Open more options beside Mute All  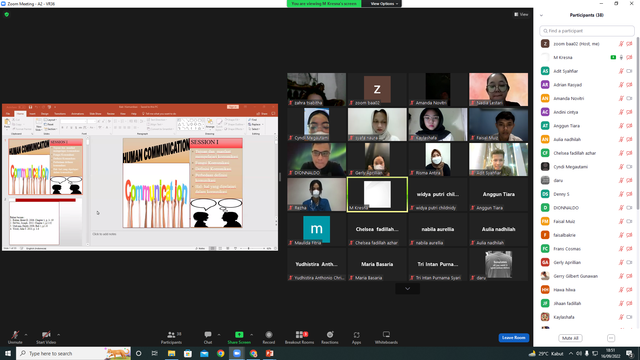[611, 338]
